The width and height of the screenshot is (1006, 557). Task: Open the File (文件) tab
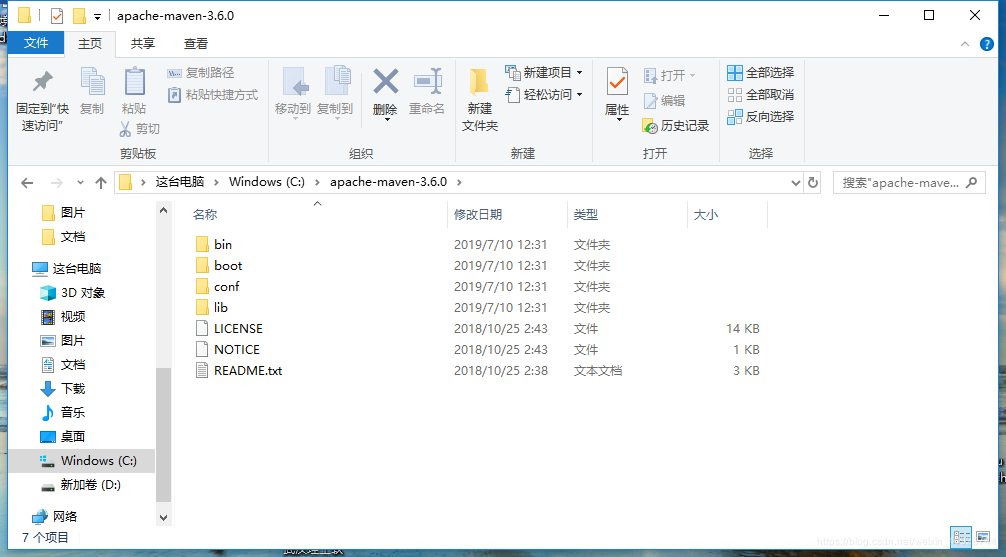point(36,43)
